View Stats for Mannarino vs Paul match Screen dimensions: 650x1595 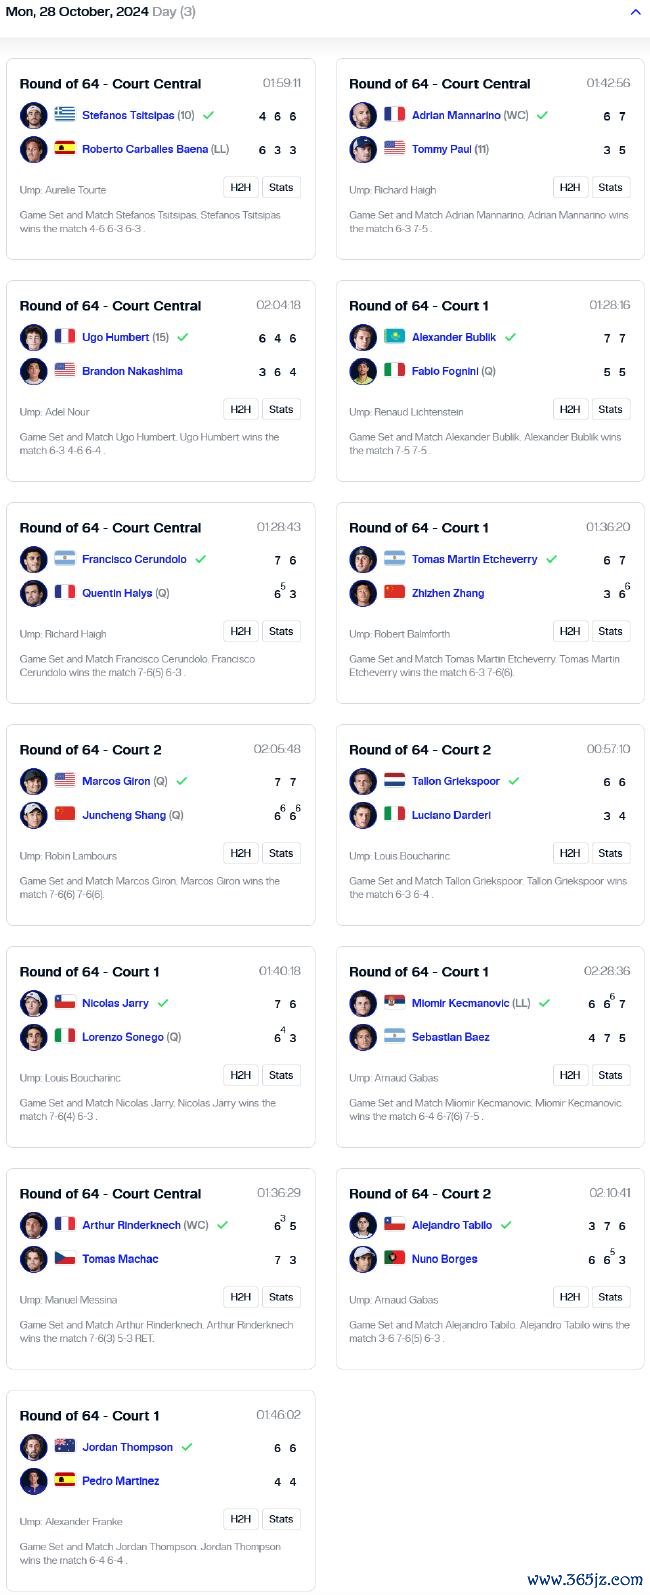(x=610, y=187)
